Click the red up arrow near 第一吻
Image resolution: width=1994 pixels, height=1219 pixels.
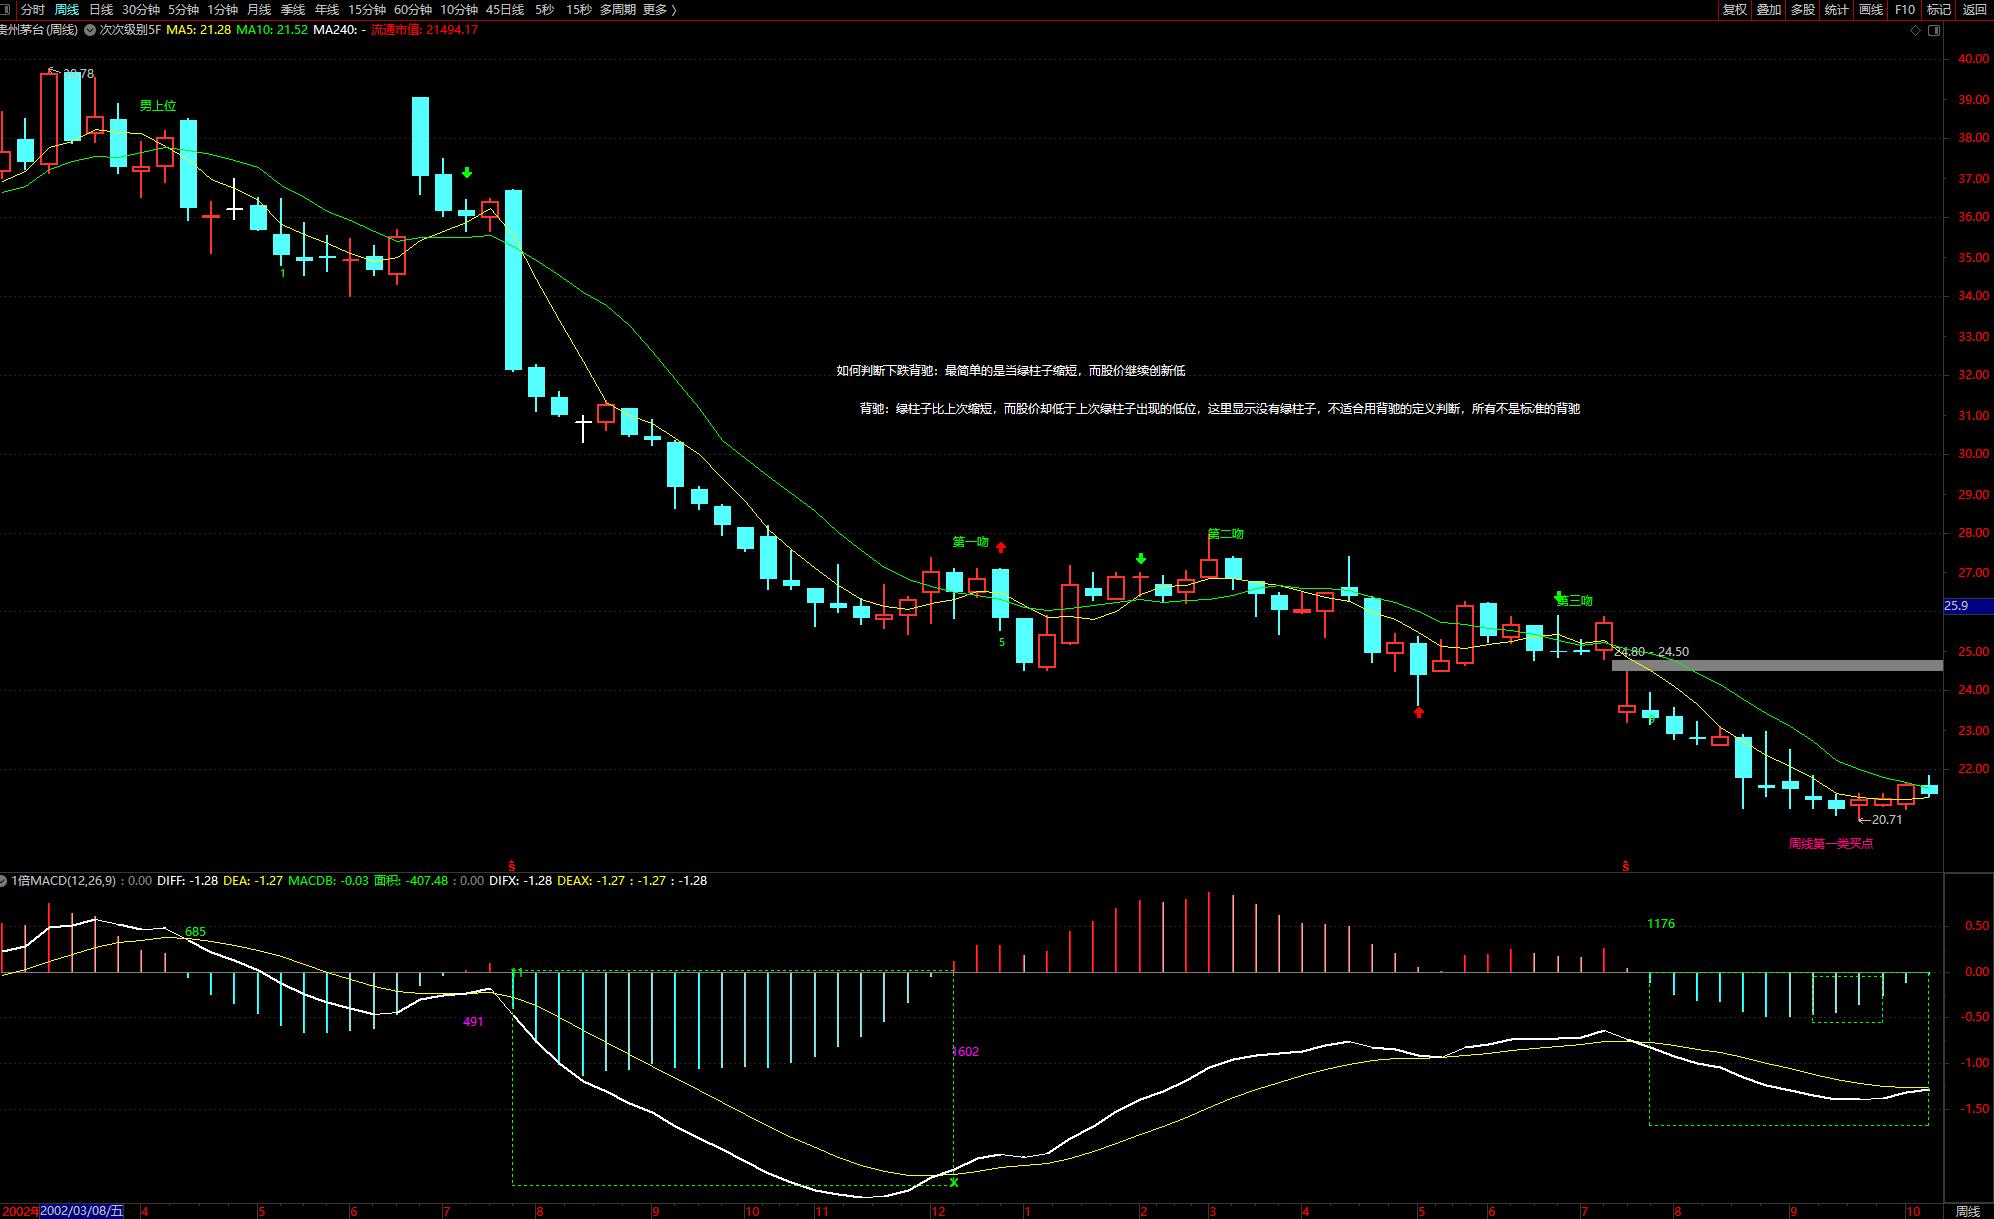(x=1000, y=547)
